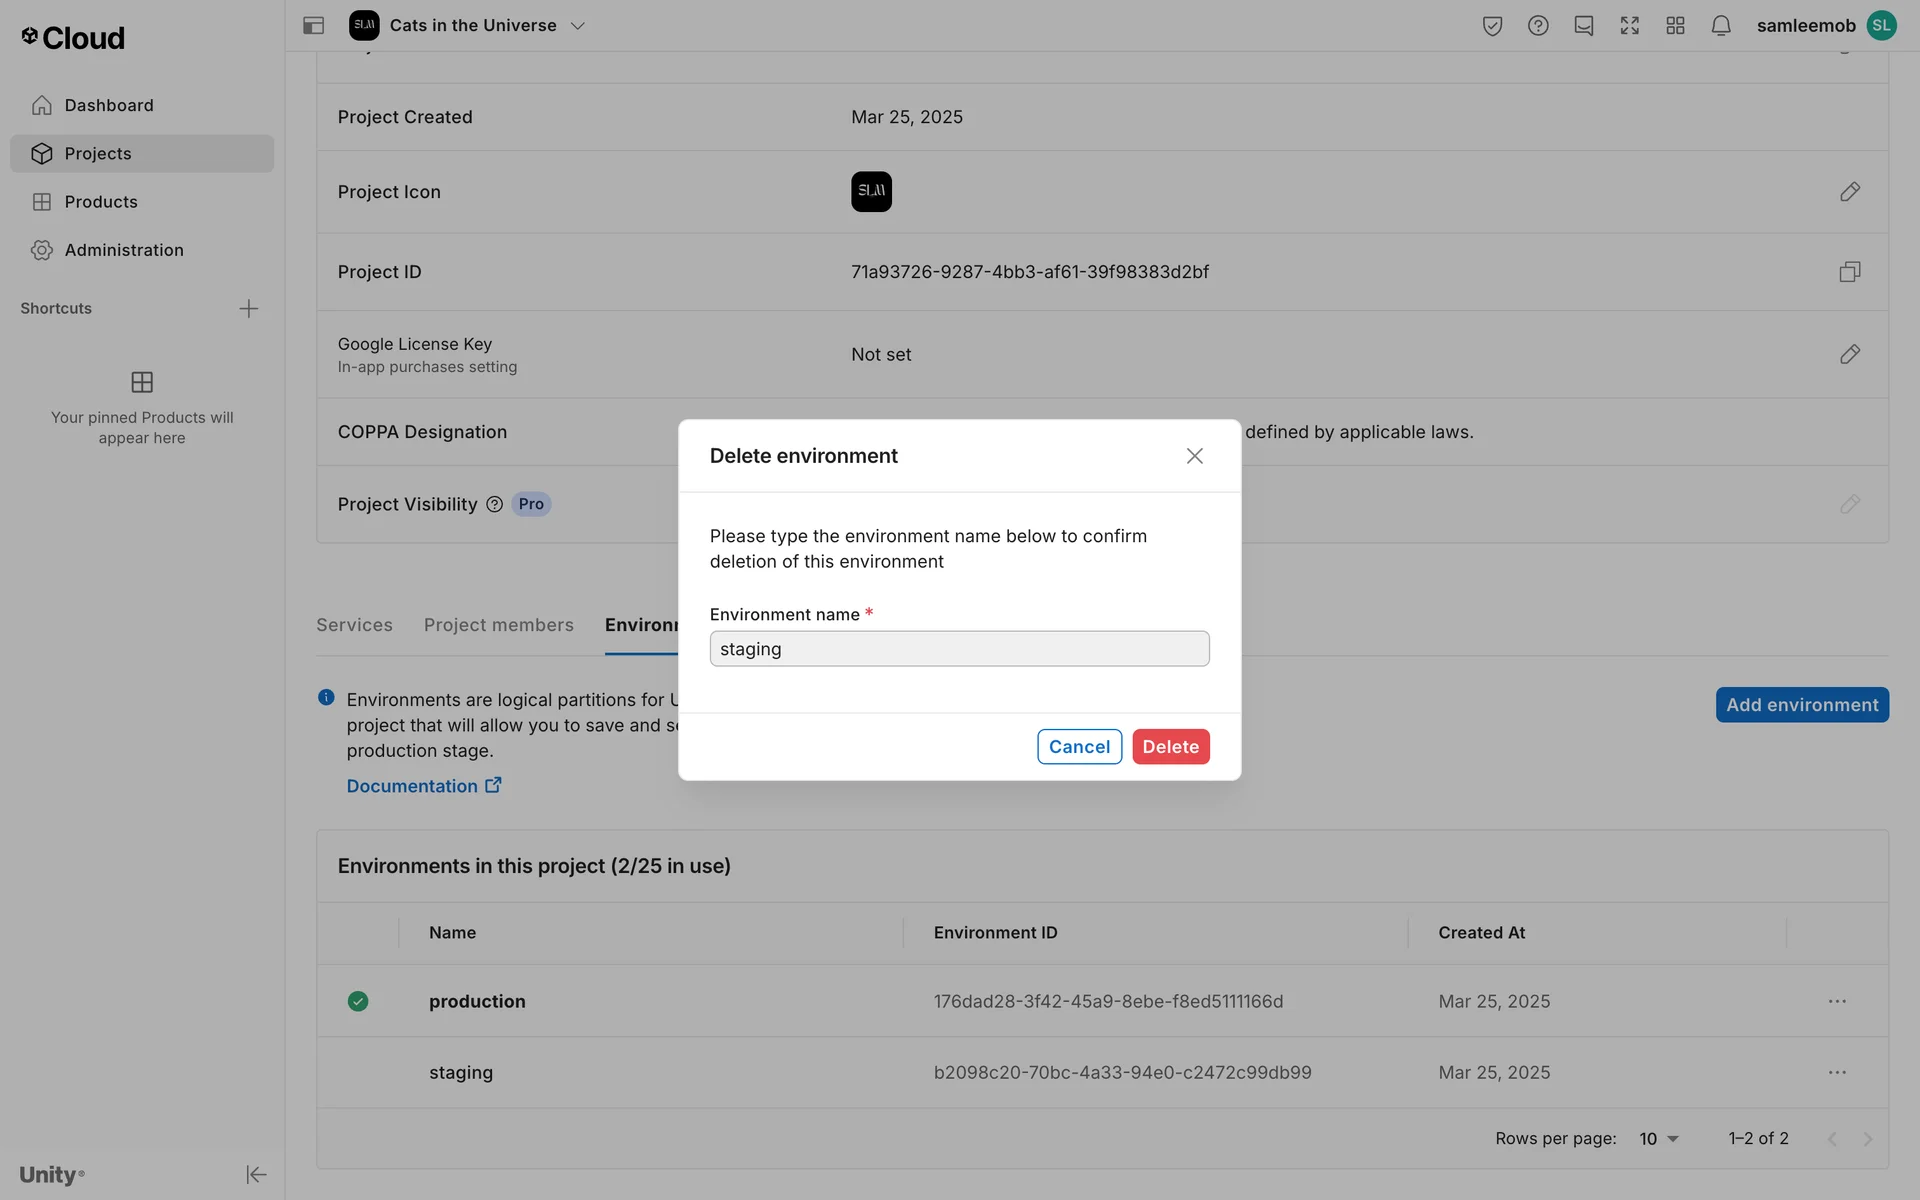Close the Delete environment dialog
Screen dimensions: 1920x1200
click(x=1194, y=456)
